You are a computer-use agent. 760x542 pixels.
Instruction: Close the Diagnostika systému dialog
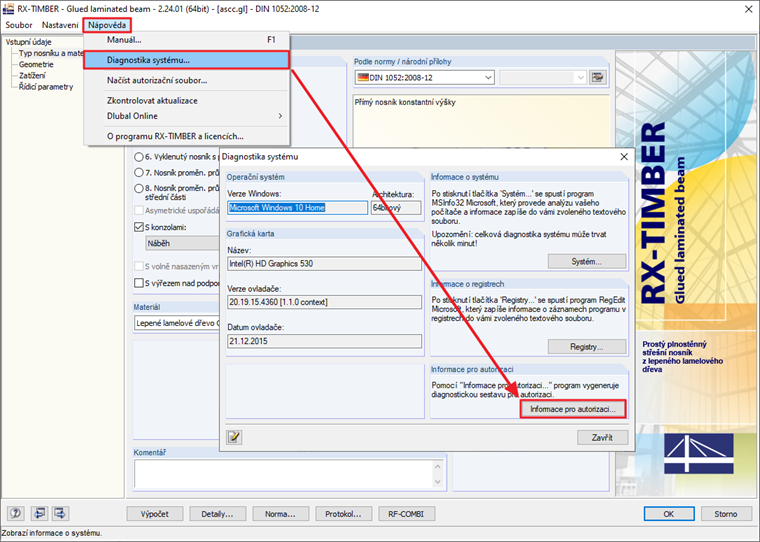tap(624, 157)
